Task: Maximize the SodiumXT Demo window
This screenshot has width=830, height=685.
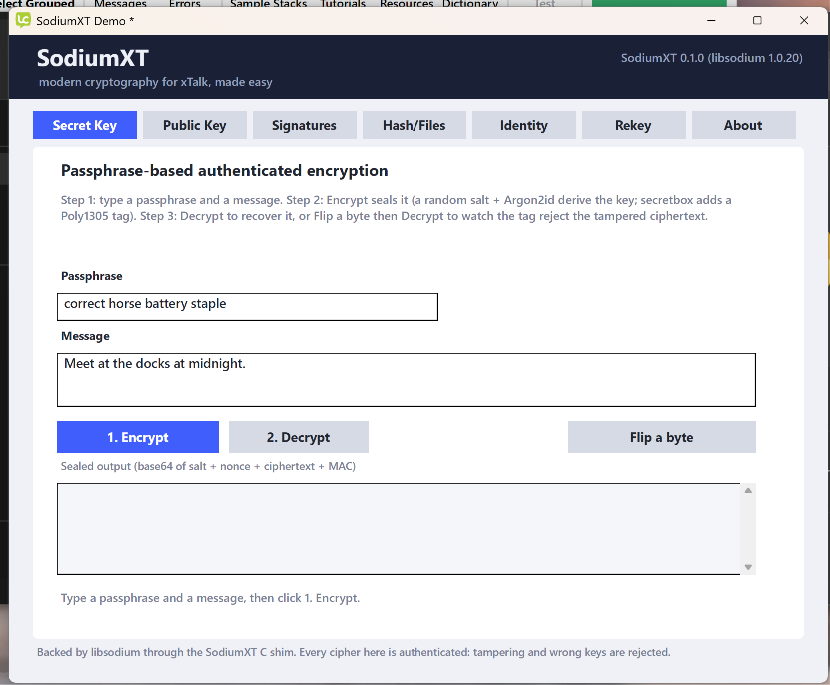Action: pos(757,21)
